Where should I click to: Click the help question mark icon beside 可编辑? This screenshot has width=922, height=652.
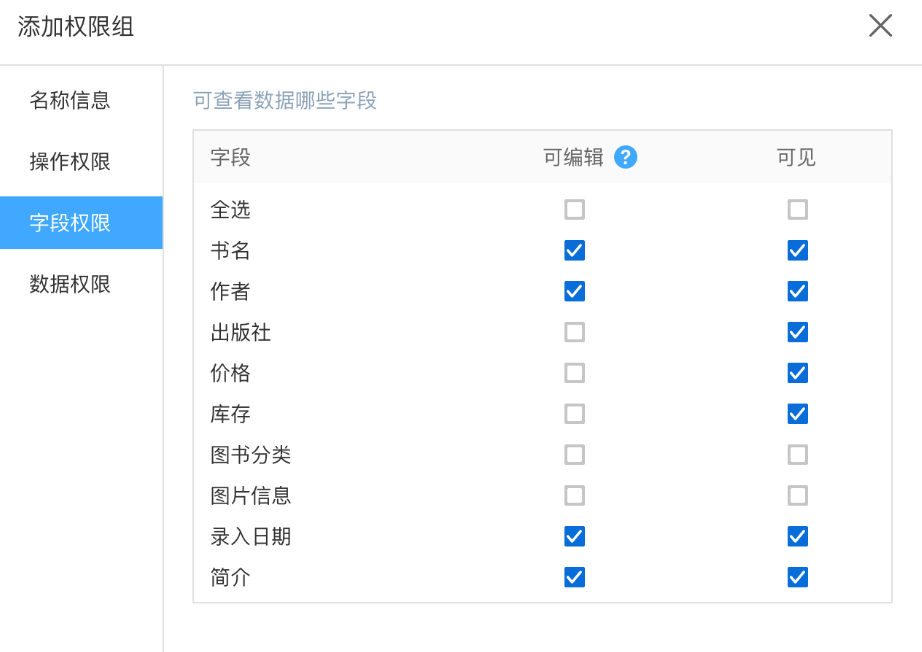pyautogui.click(x=626, y=157)
